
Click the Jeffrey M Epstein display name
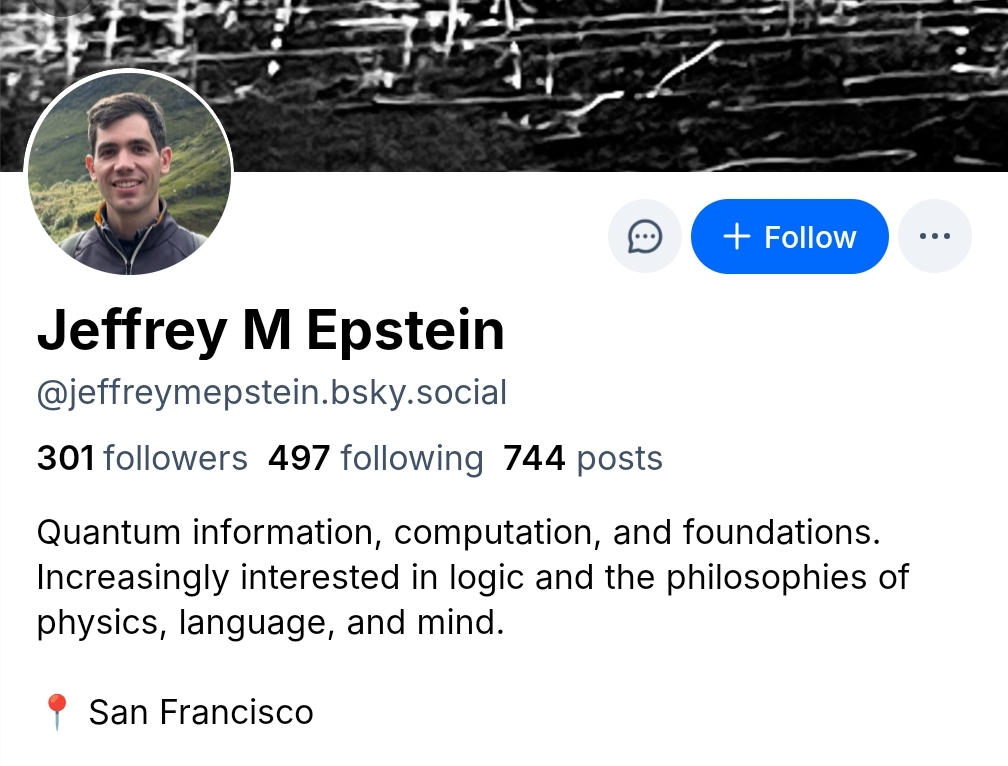(x=270, y=332)
